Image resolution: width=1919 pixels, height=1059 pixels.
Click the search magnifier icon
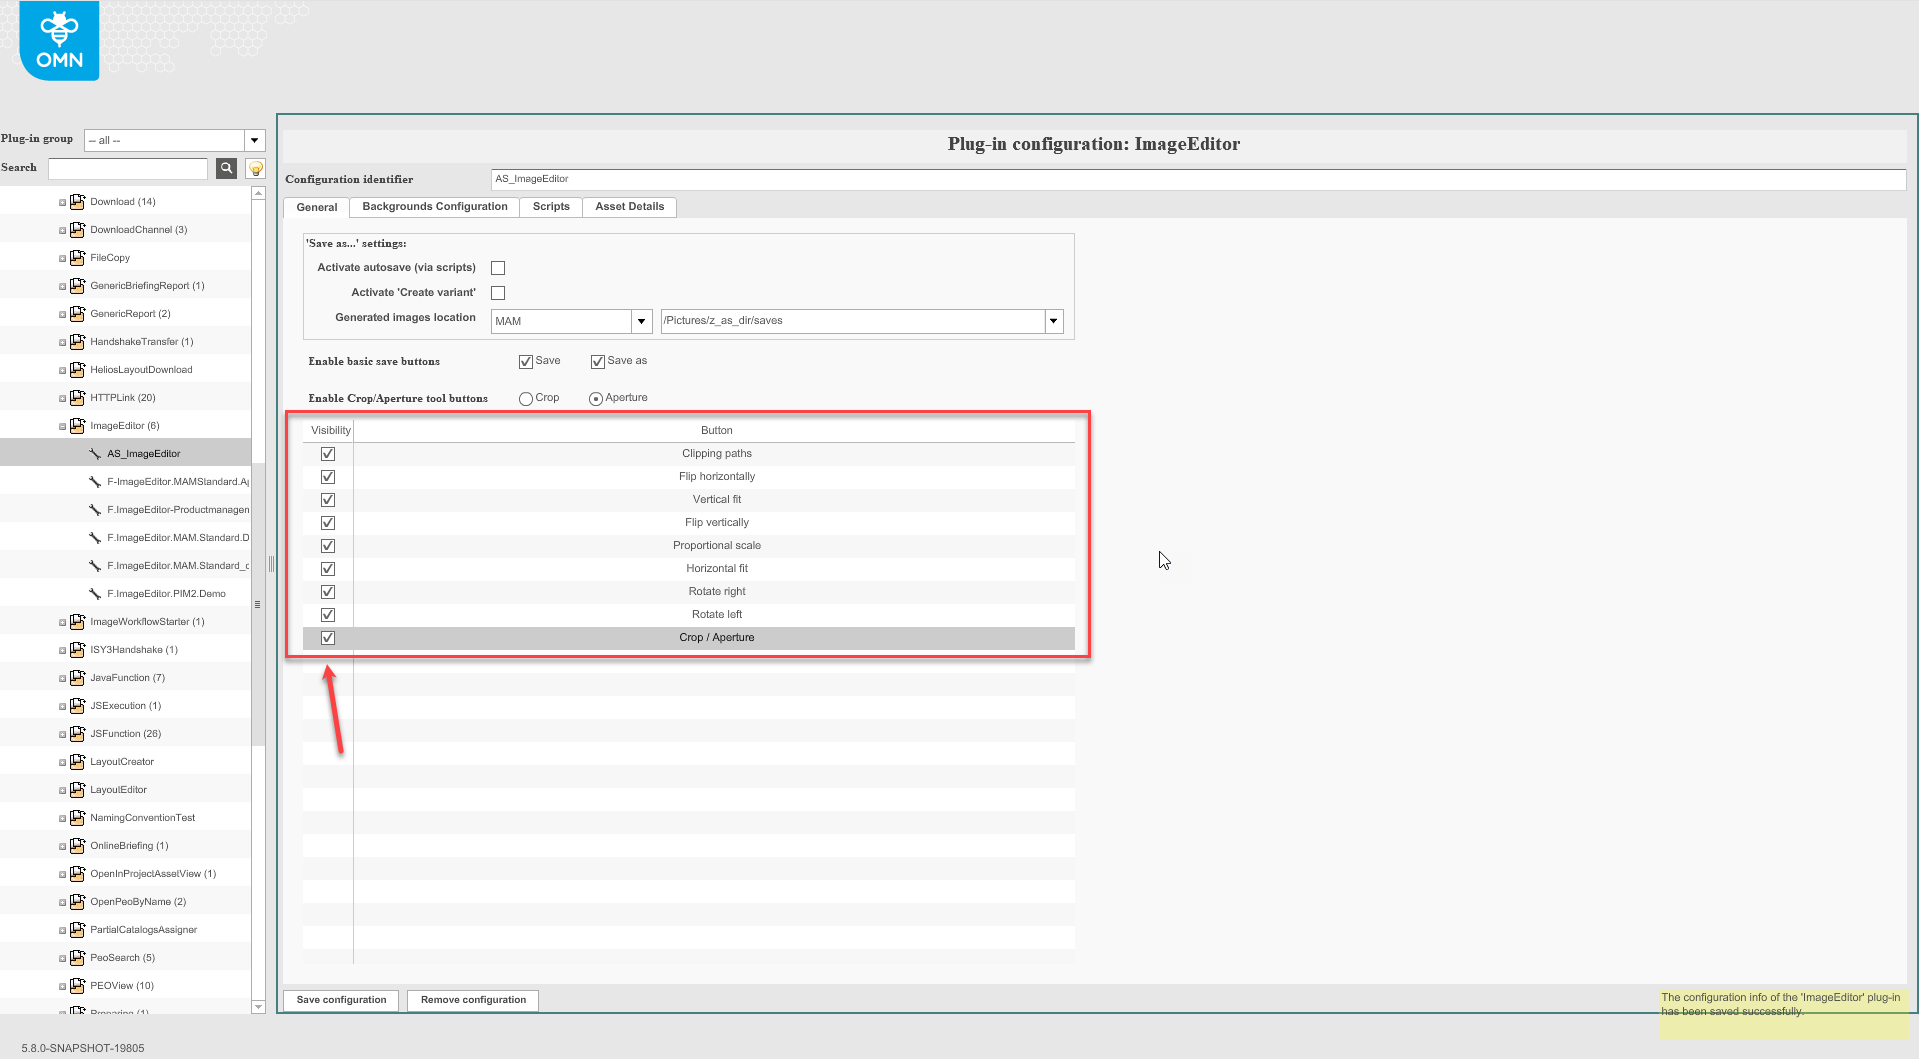226,168
